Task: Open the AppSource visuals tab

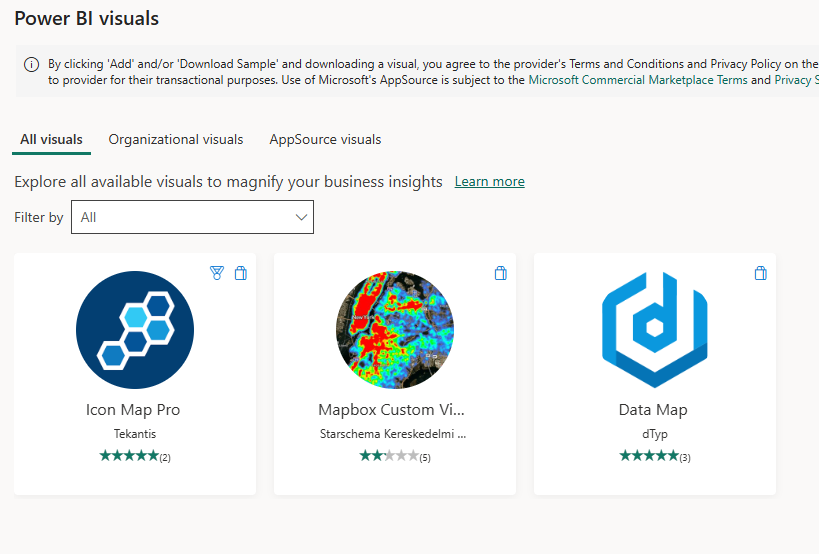Action: [325, 139]
